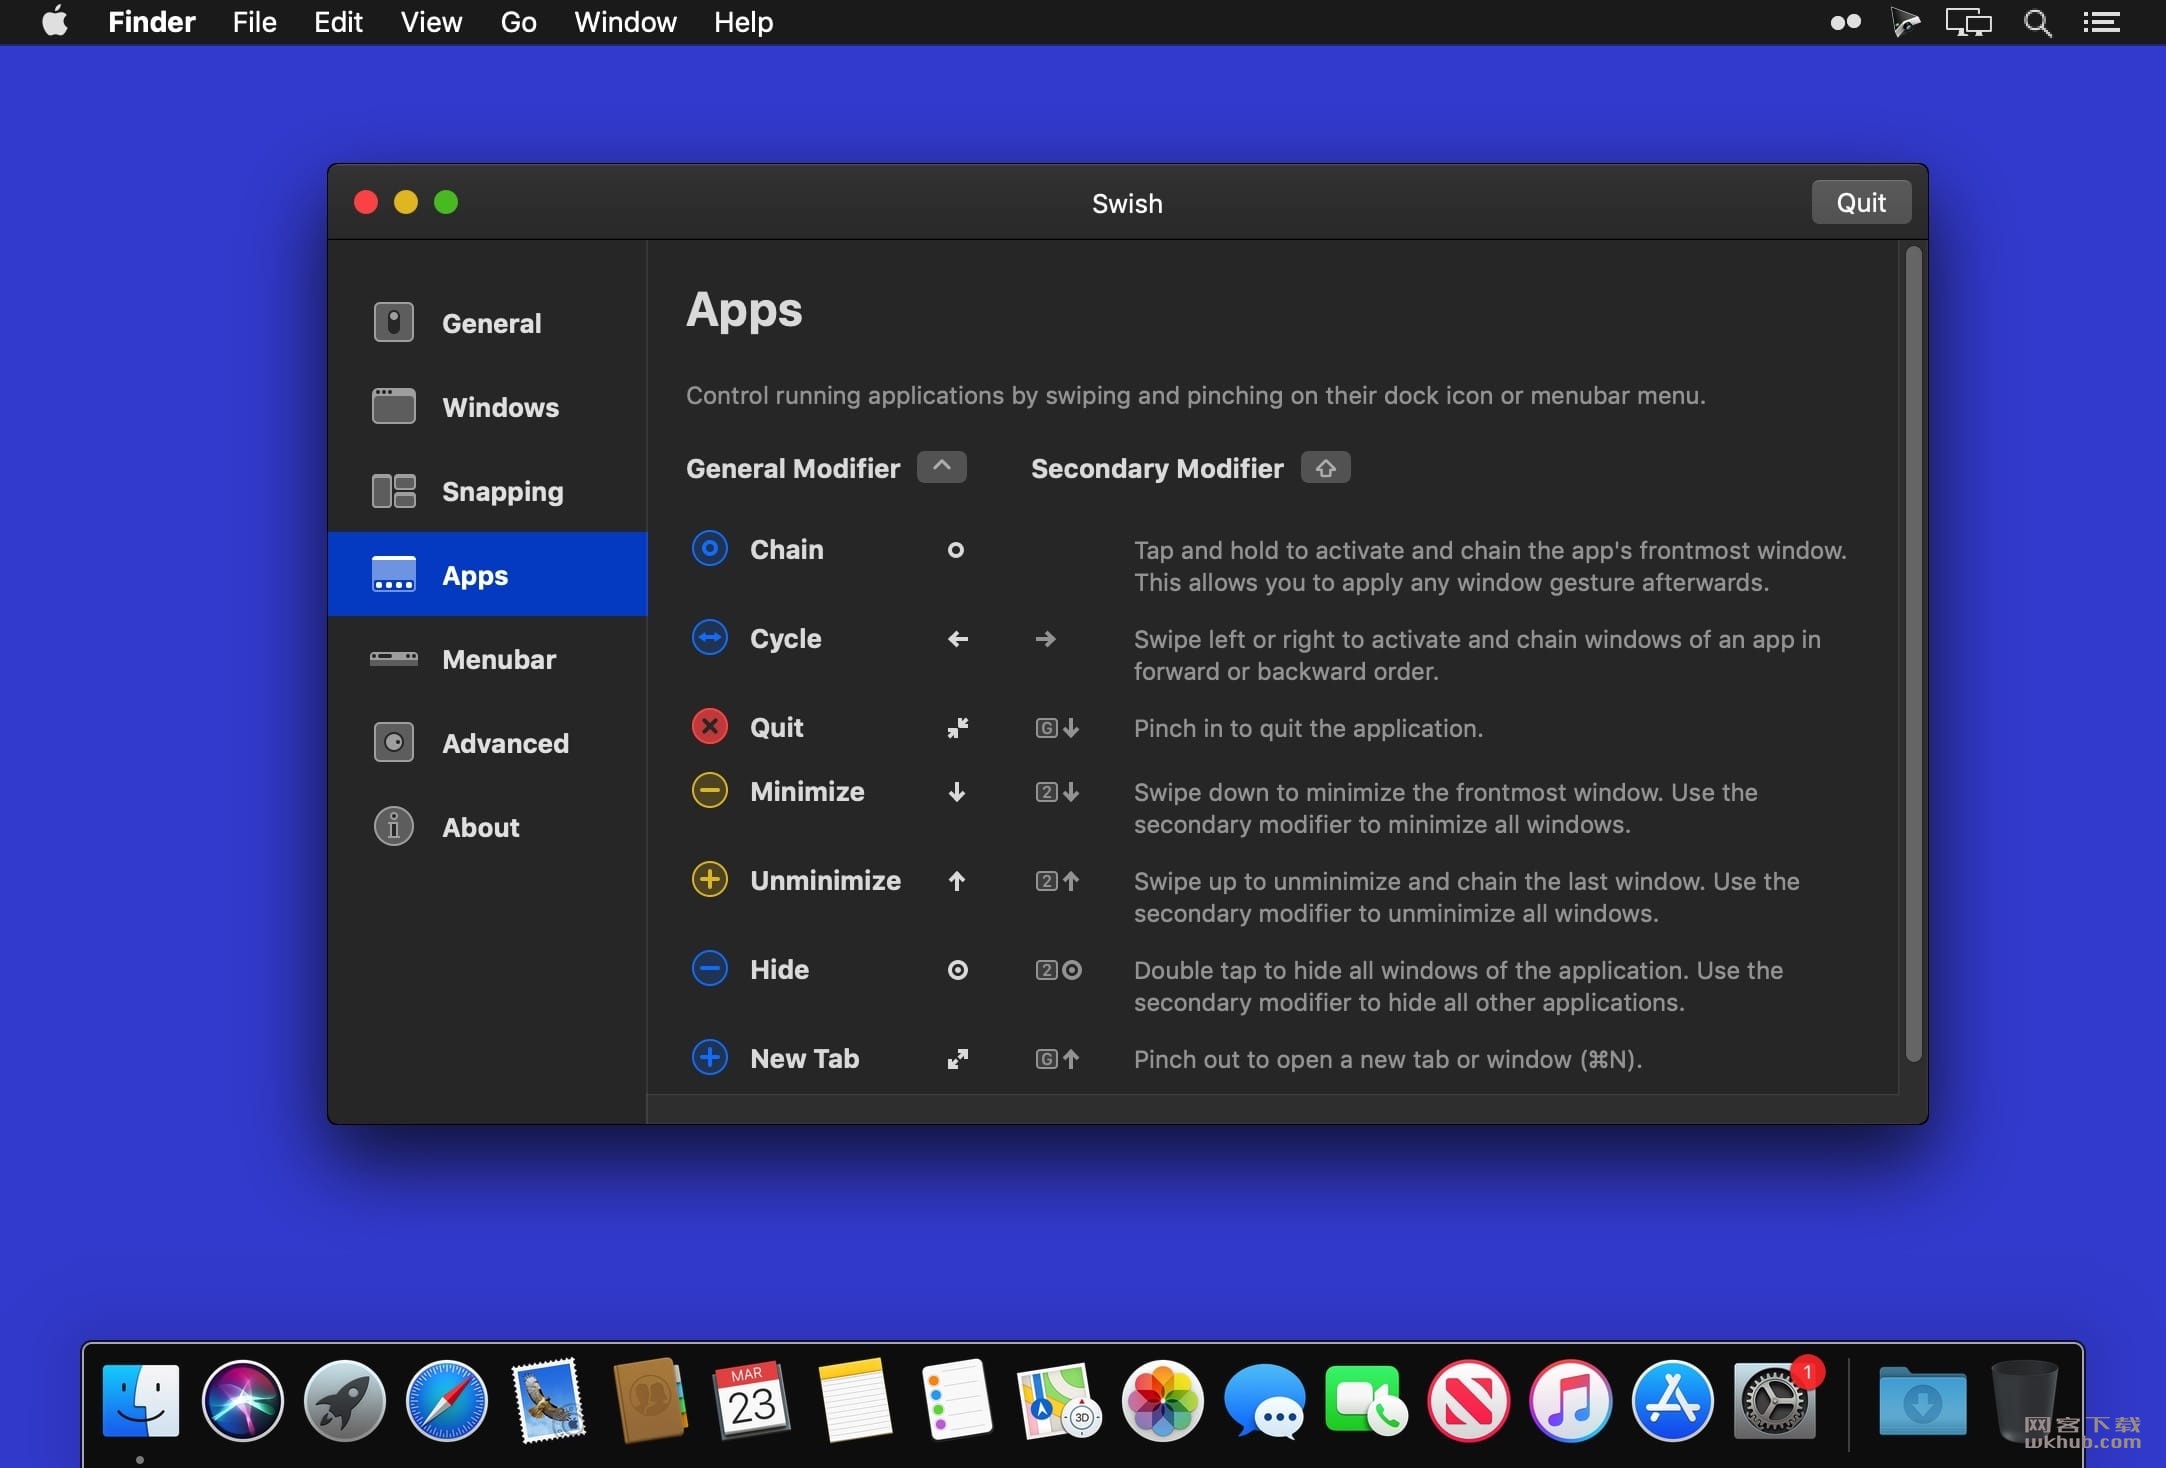Screen dimensions: 2166x1468
Task: Click the Swish two-dot menu bar icon
Action: pyautogui.click(x=1845, y=22)
